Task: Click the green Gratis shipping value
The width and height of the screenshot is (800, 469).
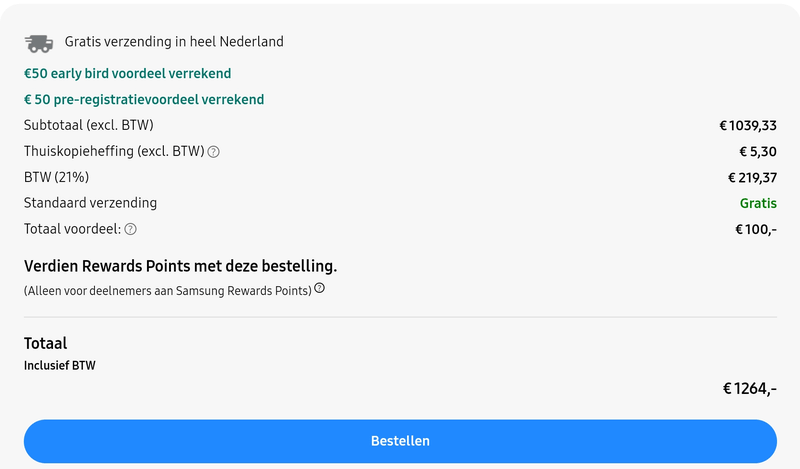Action: coord(758,203)
